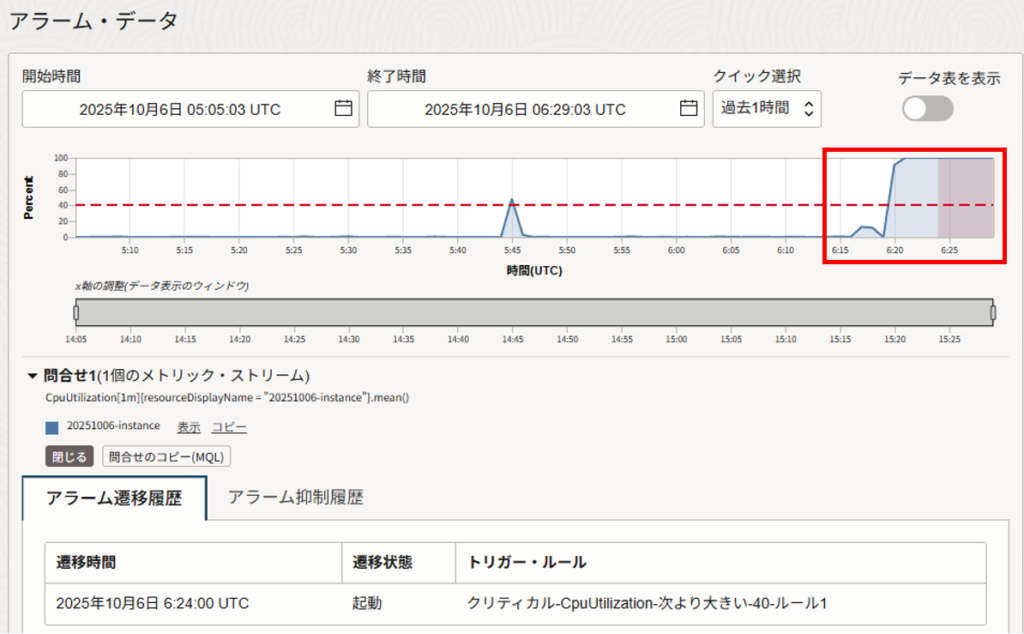The height and width of the screenshot is (634, 1024).
Task: Toggle the データ表を表示 switch
Action: [927, 109]
